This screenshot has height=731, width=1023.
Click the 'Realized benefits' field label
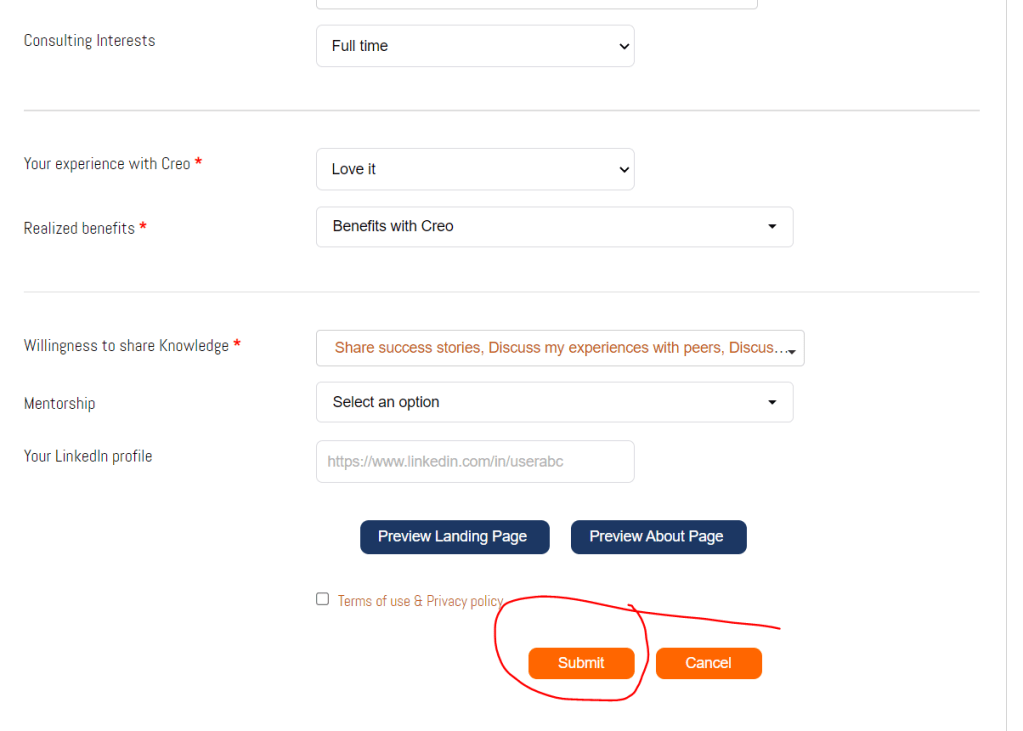point(79,229)
